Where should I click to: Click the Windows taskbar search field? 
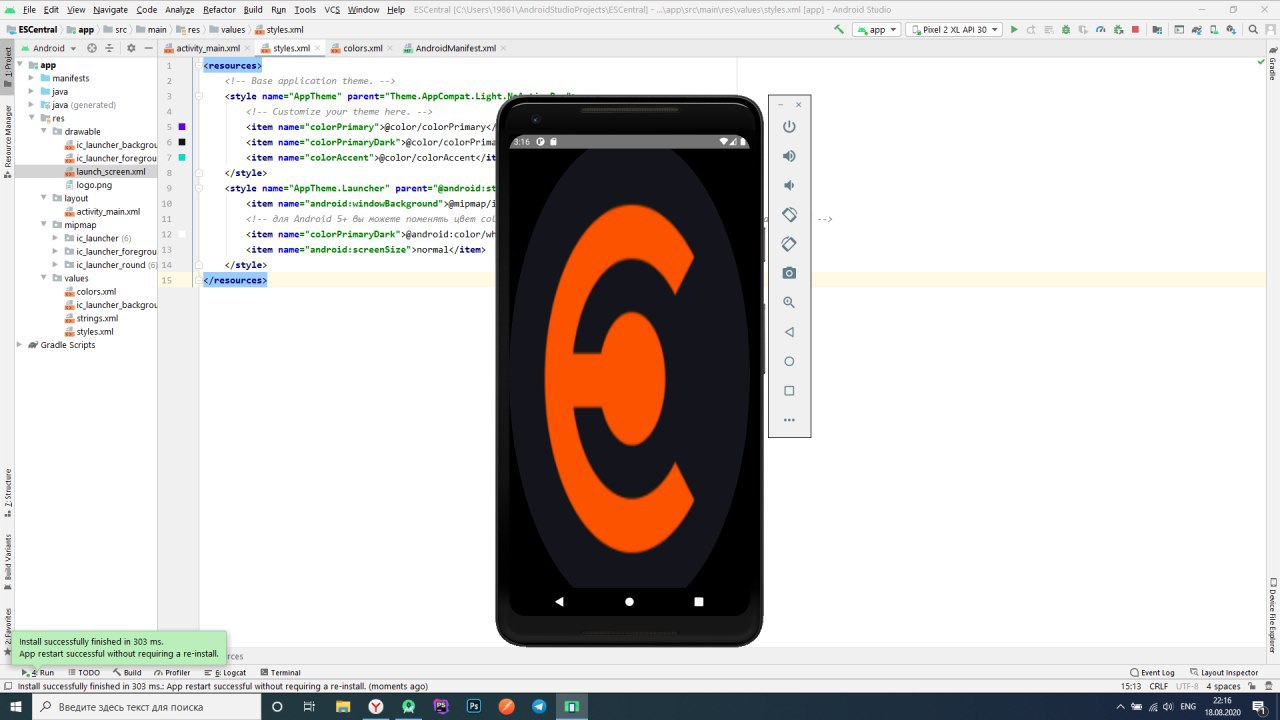click(146, 707)
